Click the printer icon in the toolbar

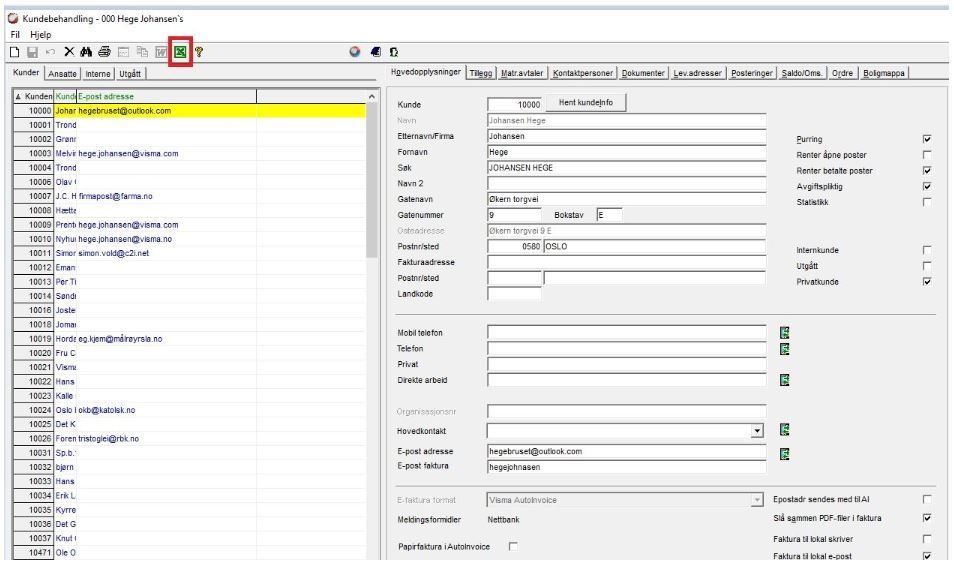(x=105, y=52)
